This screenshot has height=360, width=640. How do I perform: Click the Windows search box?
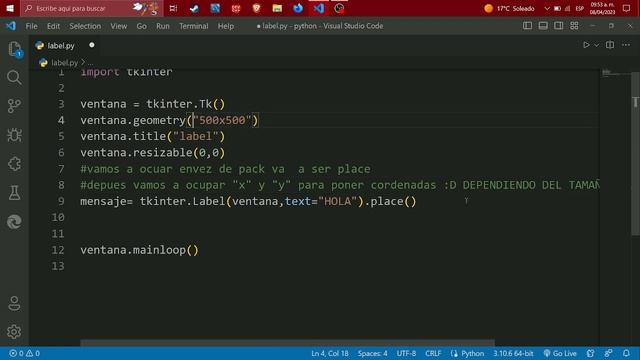(x=92, y=8)
